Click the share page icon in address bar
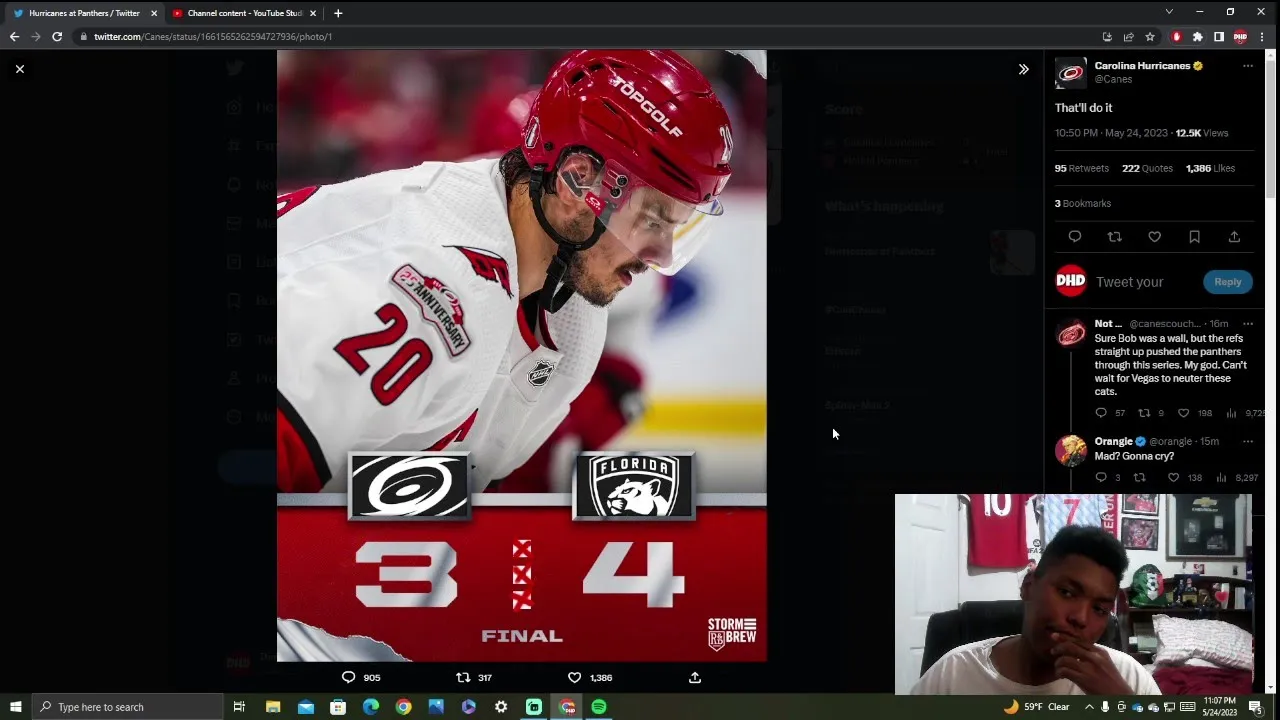This screenshot has width=1280, height=720. click(1128, 36)
